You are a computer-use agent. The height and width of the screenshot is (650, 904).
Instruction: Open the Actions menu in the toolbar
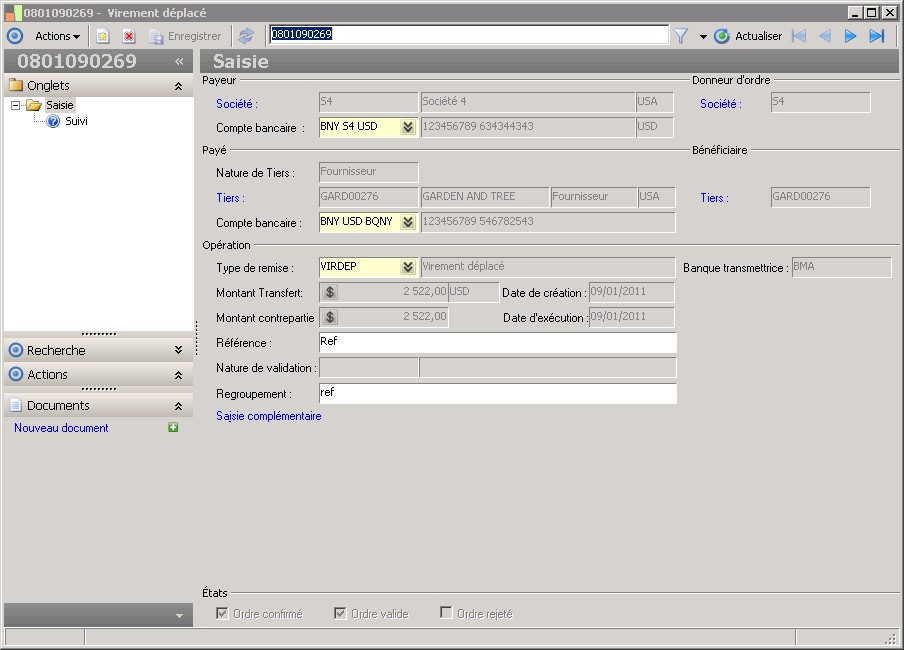[58, 36]
